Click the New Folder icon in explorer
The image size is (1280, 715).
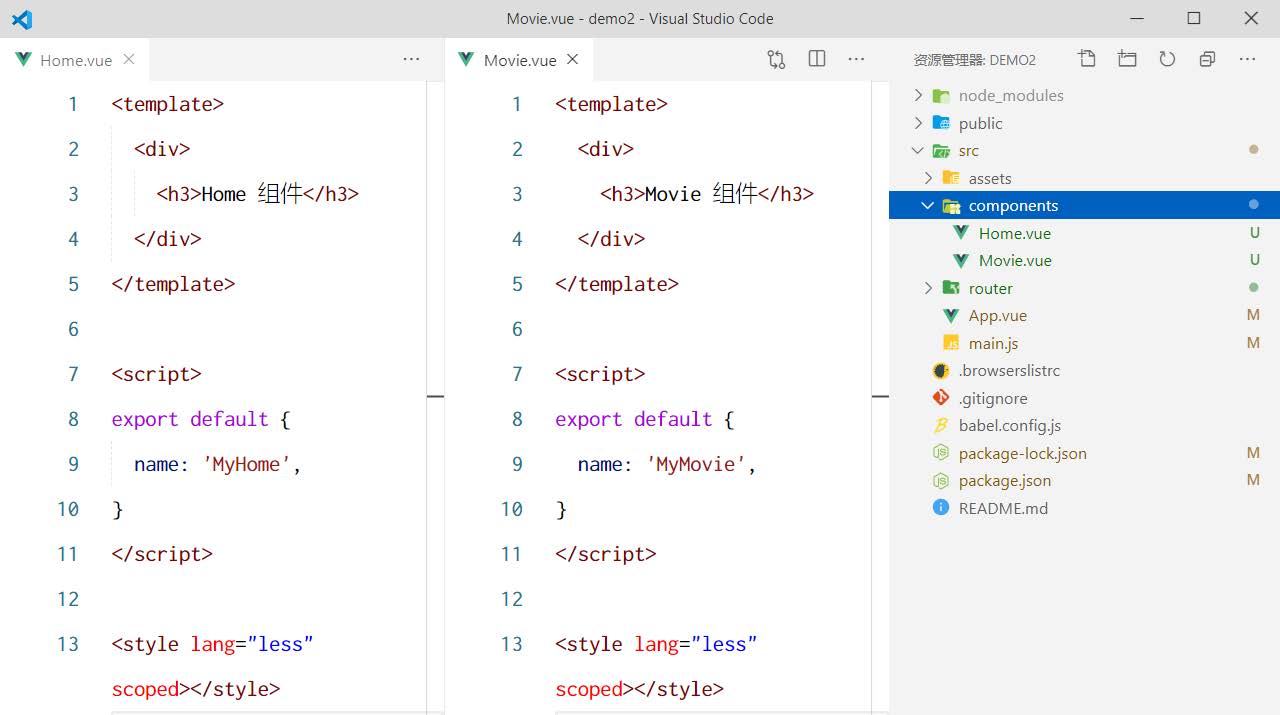pyautogui.click(x=1127, y=59)
